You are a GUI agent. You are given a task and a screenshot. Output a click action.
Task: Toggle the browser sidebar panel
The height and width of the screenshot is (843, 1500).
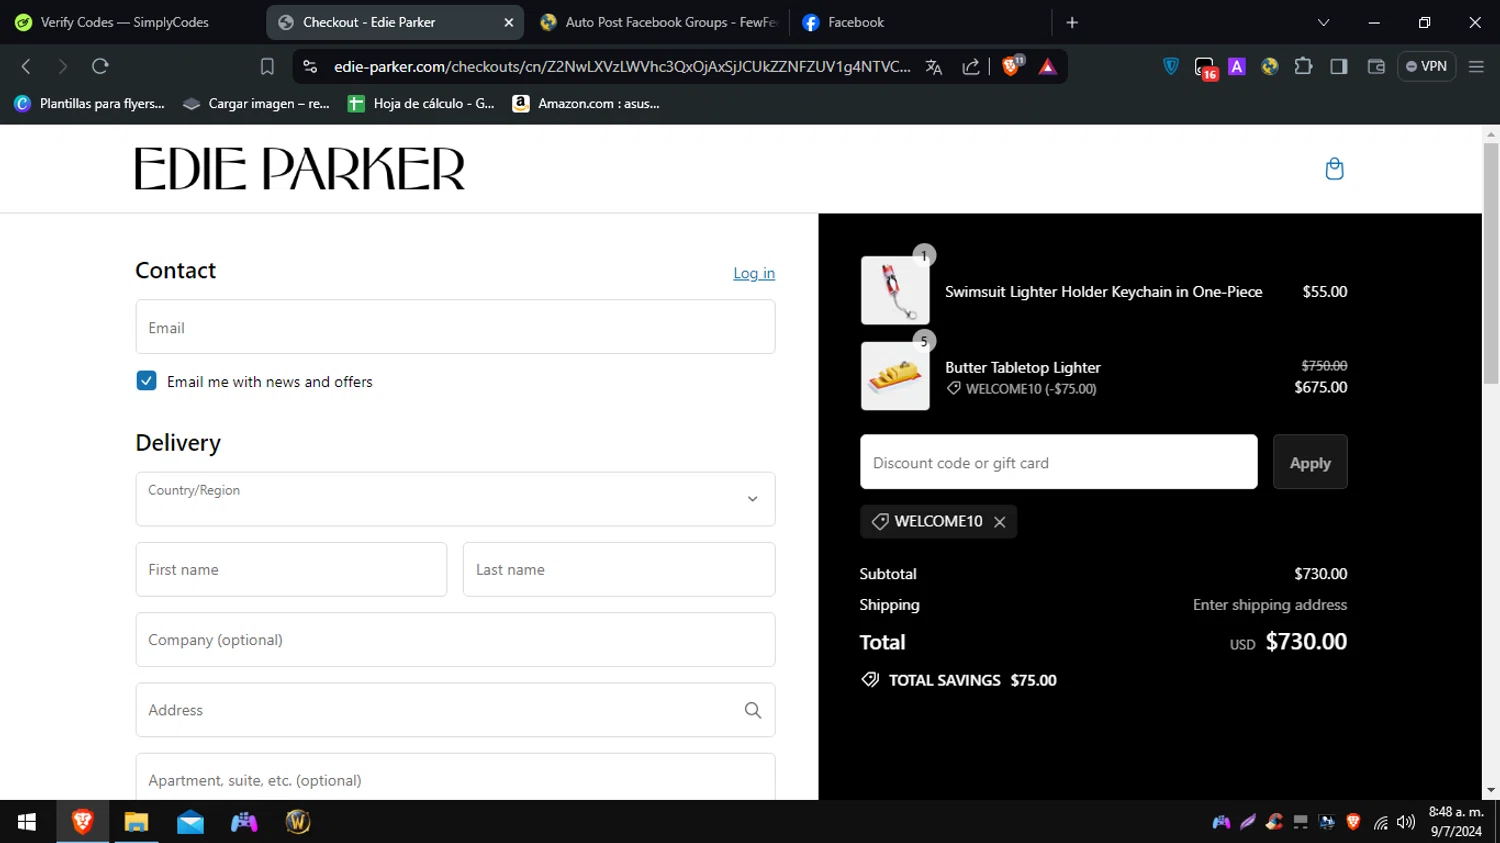pos(1339,66)
